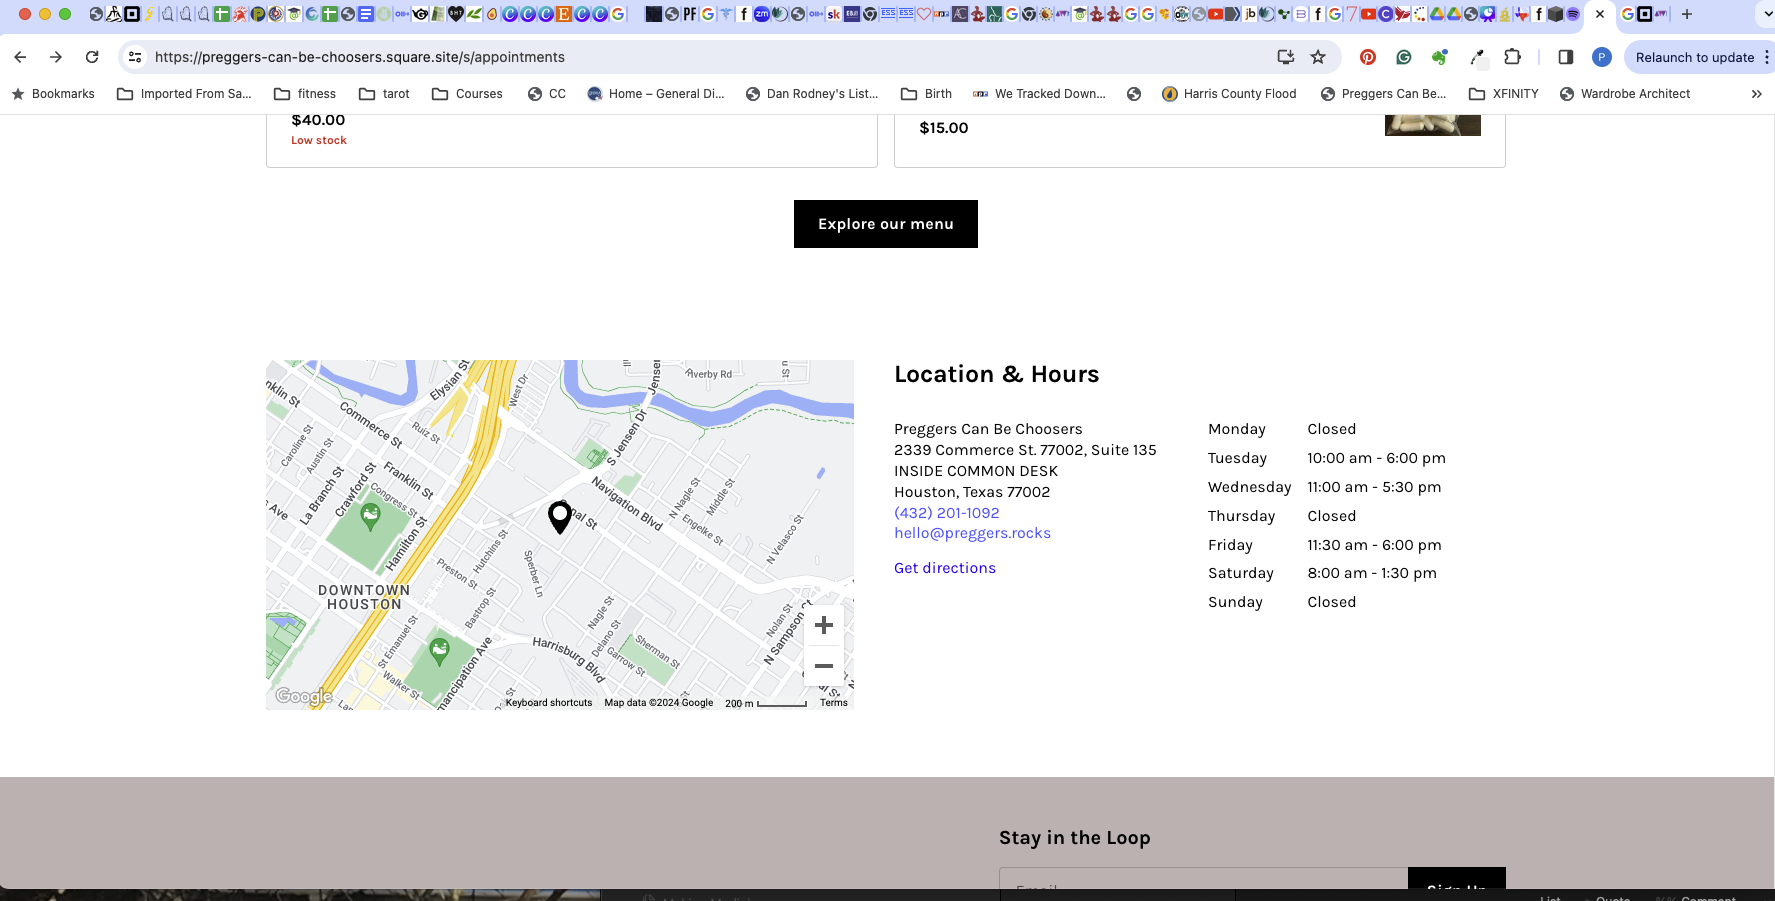The height and width of the screenshot is (901, 1775).
Task: Switch to the Spotify tab
Action: (1573, 14)
